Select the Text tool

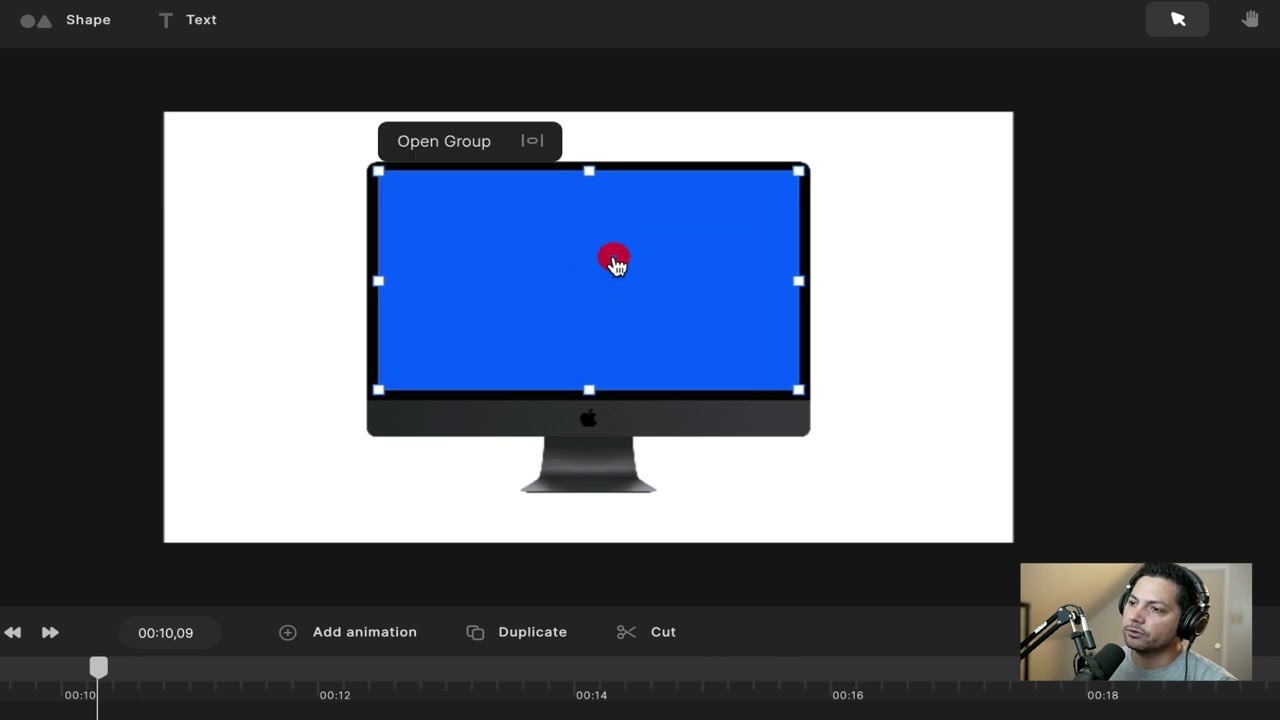187,20
